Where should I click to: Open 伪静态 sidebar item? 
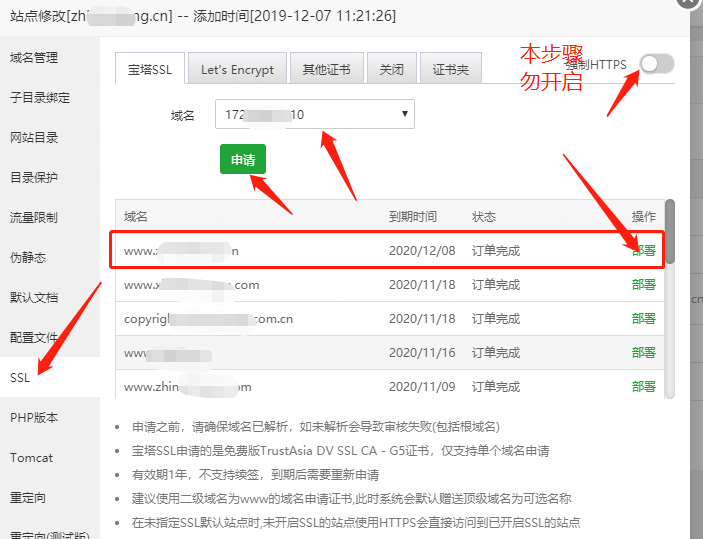pos(28,257)
